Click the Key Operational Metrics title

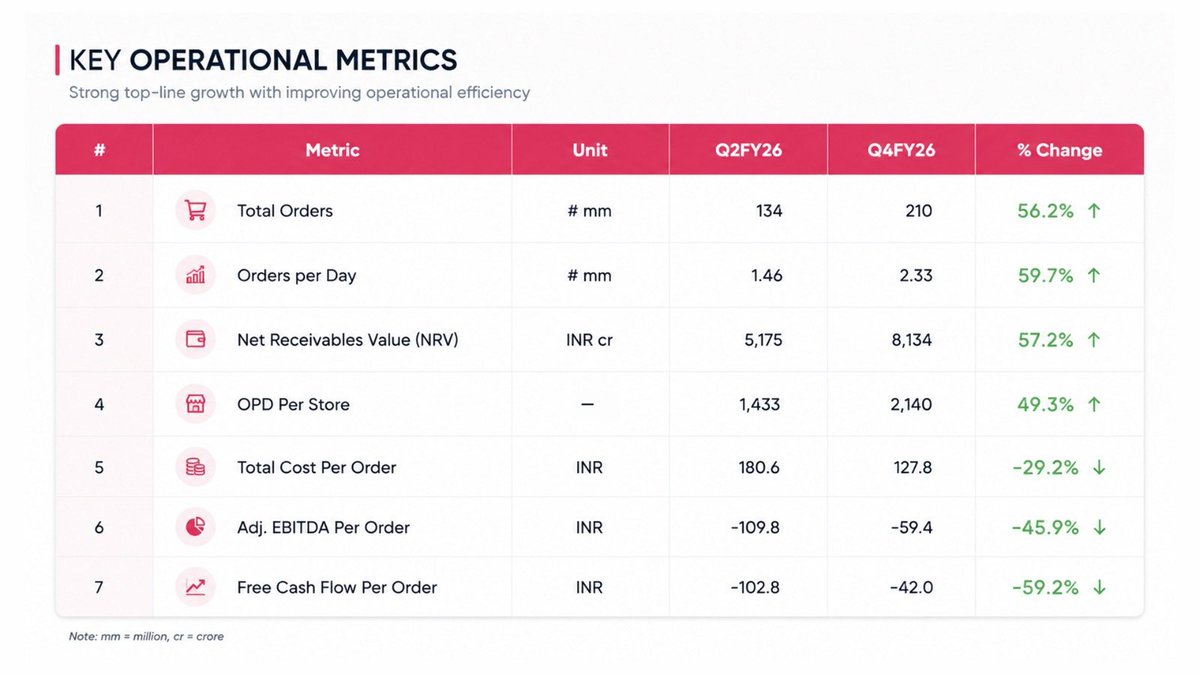[x=263, y=60]
